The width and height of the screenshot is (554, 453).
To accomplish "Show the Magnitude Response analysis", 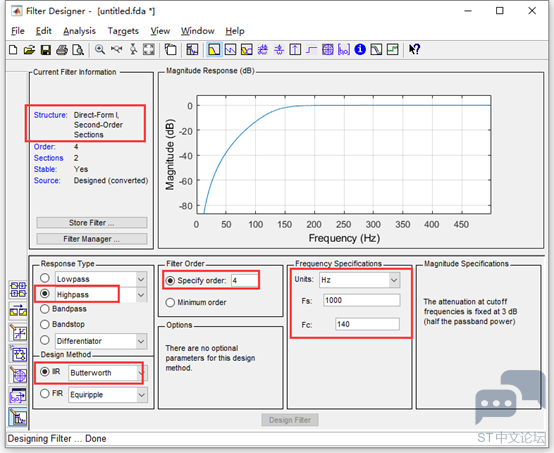I will [x=214, y=49].
